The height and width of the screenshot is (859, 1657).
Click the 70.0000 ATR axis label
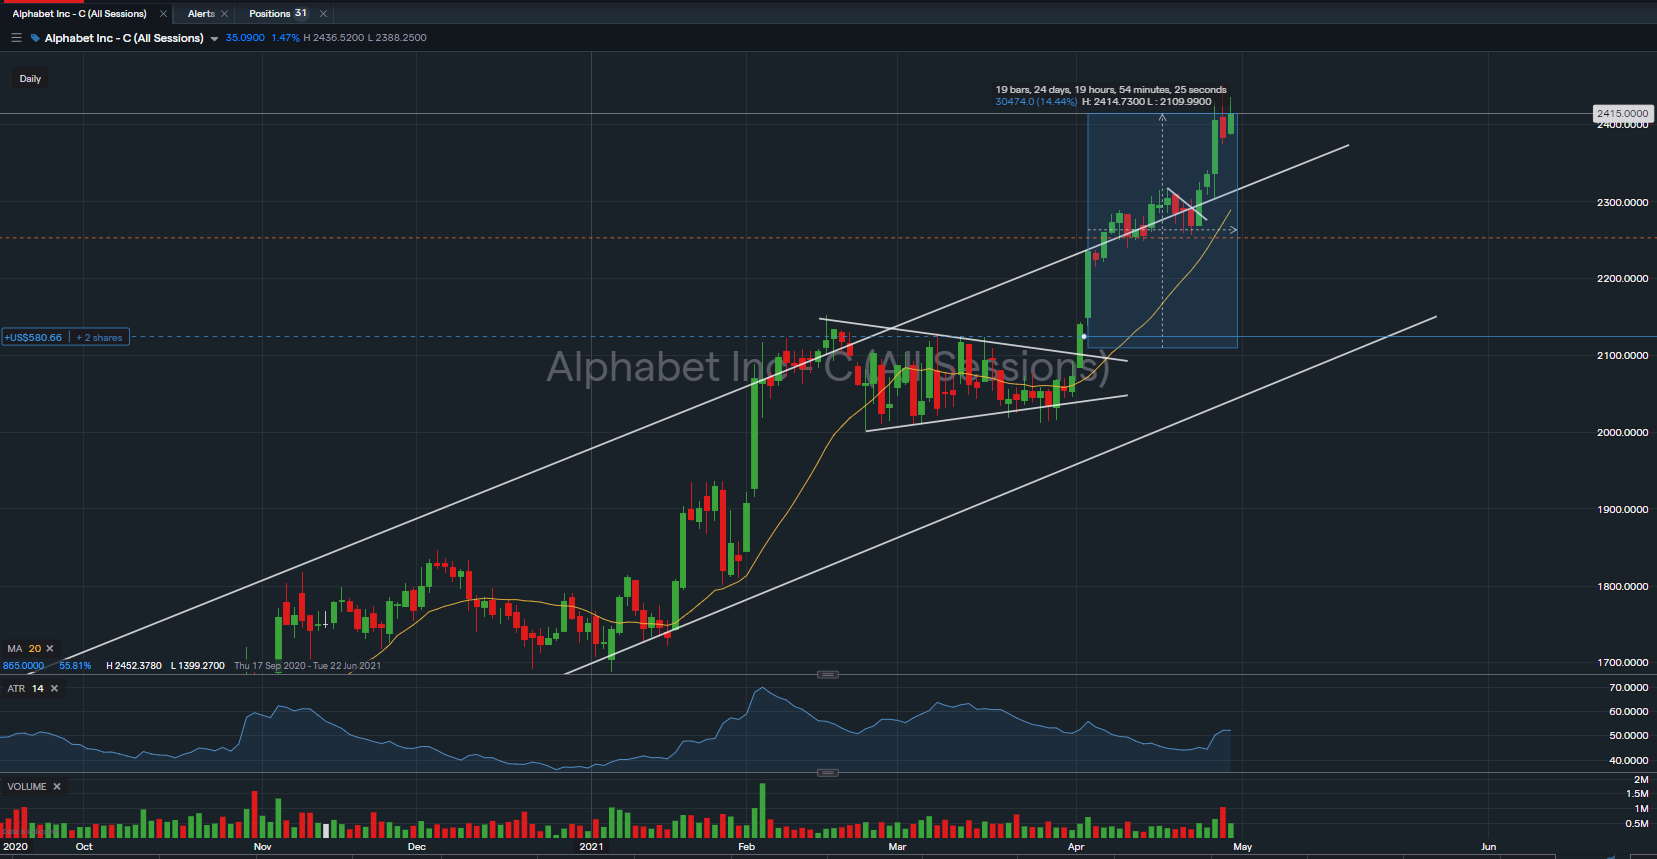click(1628, 688)
